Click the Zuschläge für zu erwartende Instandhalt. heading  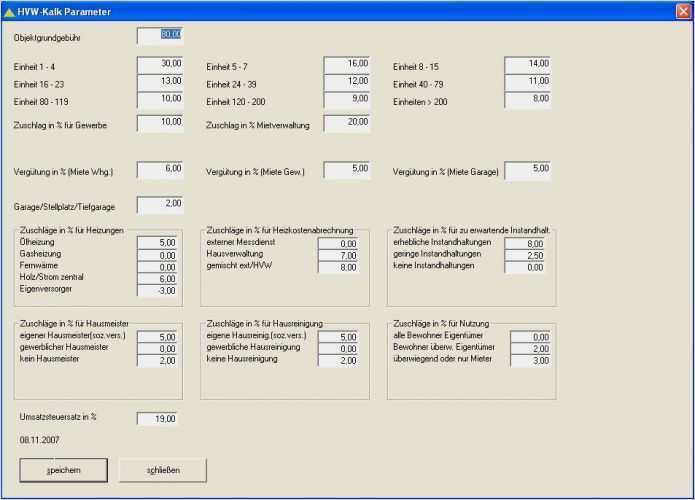[472, 230]
